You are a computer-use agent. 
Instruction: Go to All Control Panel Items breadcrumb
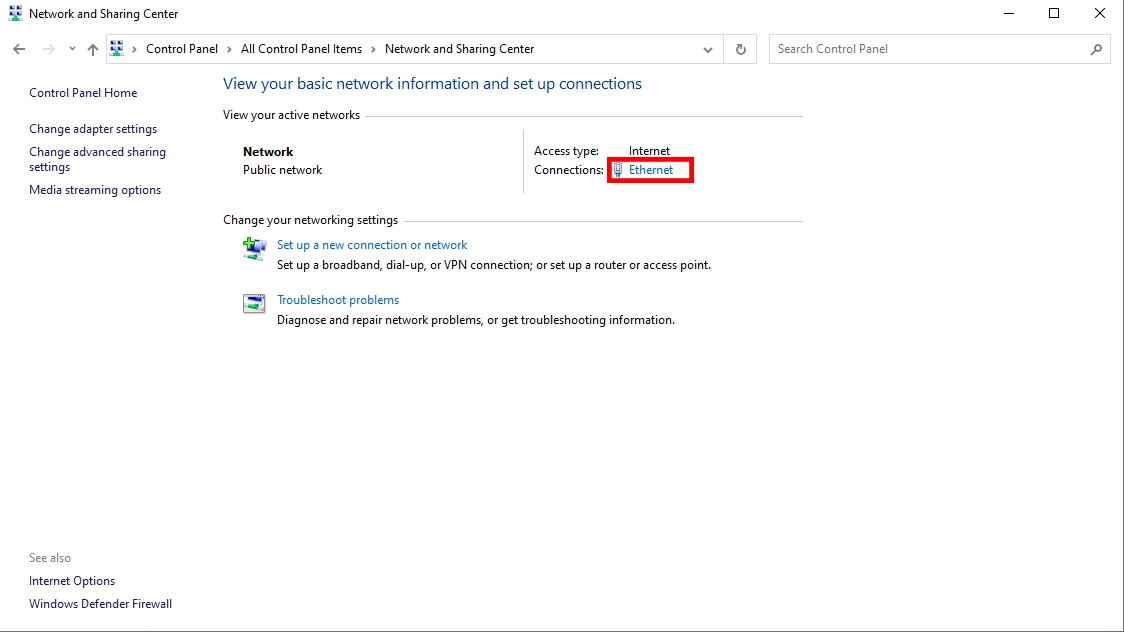pyautogui.click(x=301, y=49)
